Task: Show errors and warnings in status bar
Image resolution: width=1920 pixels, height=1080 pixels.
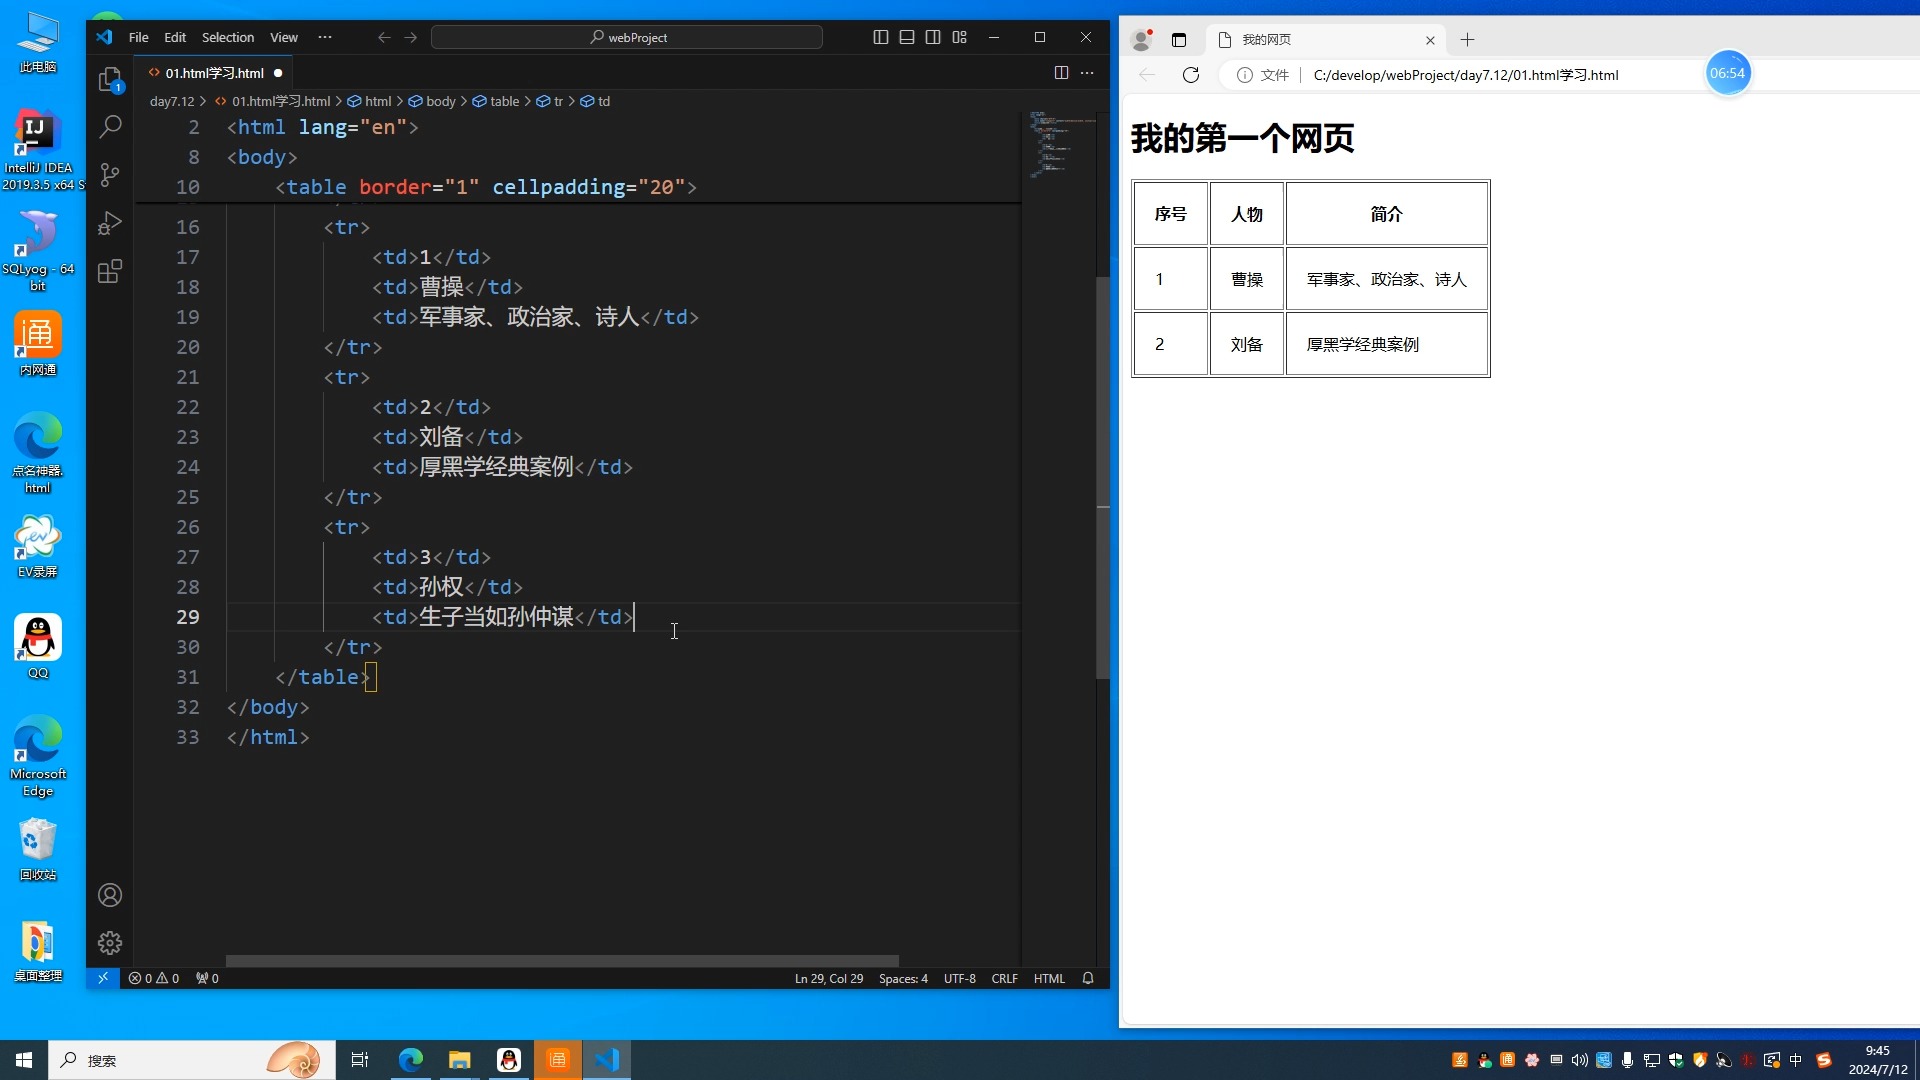Action: click(154, 978)
